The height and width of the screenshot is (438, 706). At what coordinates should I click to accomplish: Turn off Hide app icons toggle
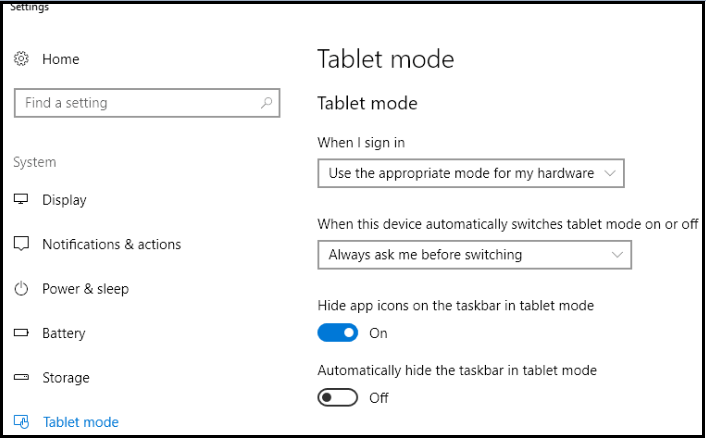pos(338,333)
